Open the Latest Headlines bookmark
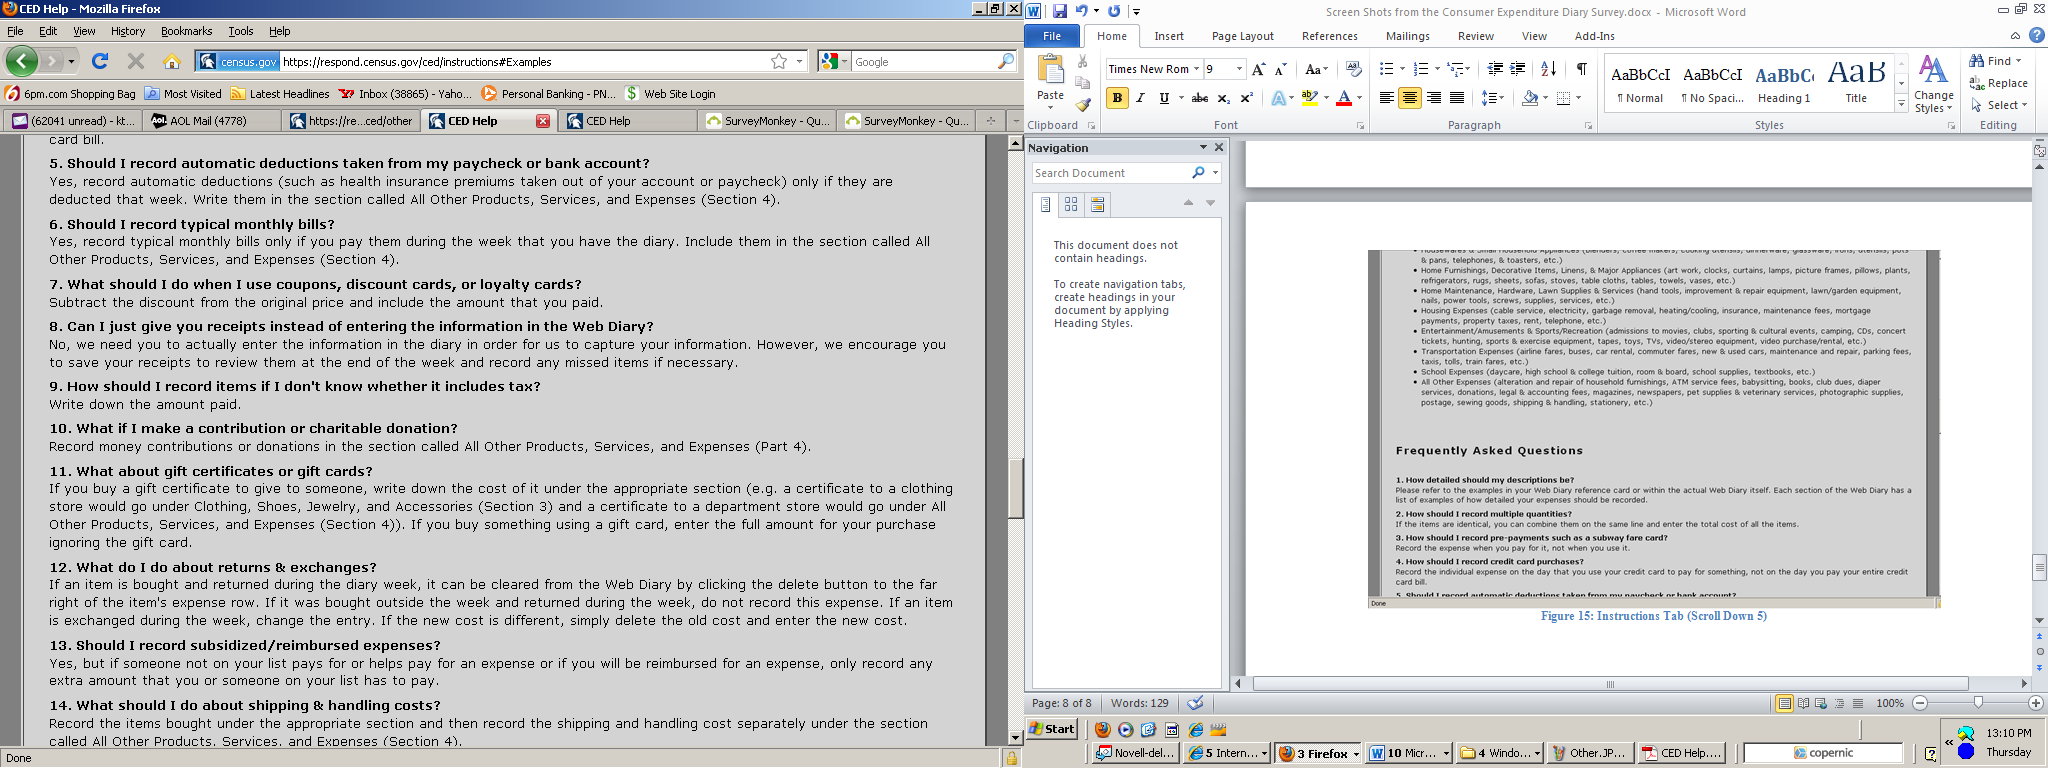Screen dimensions: 2048x768 [x=280, y=94]
